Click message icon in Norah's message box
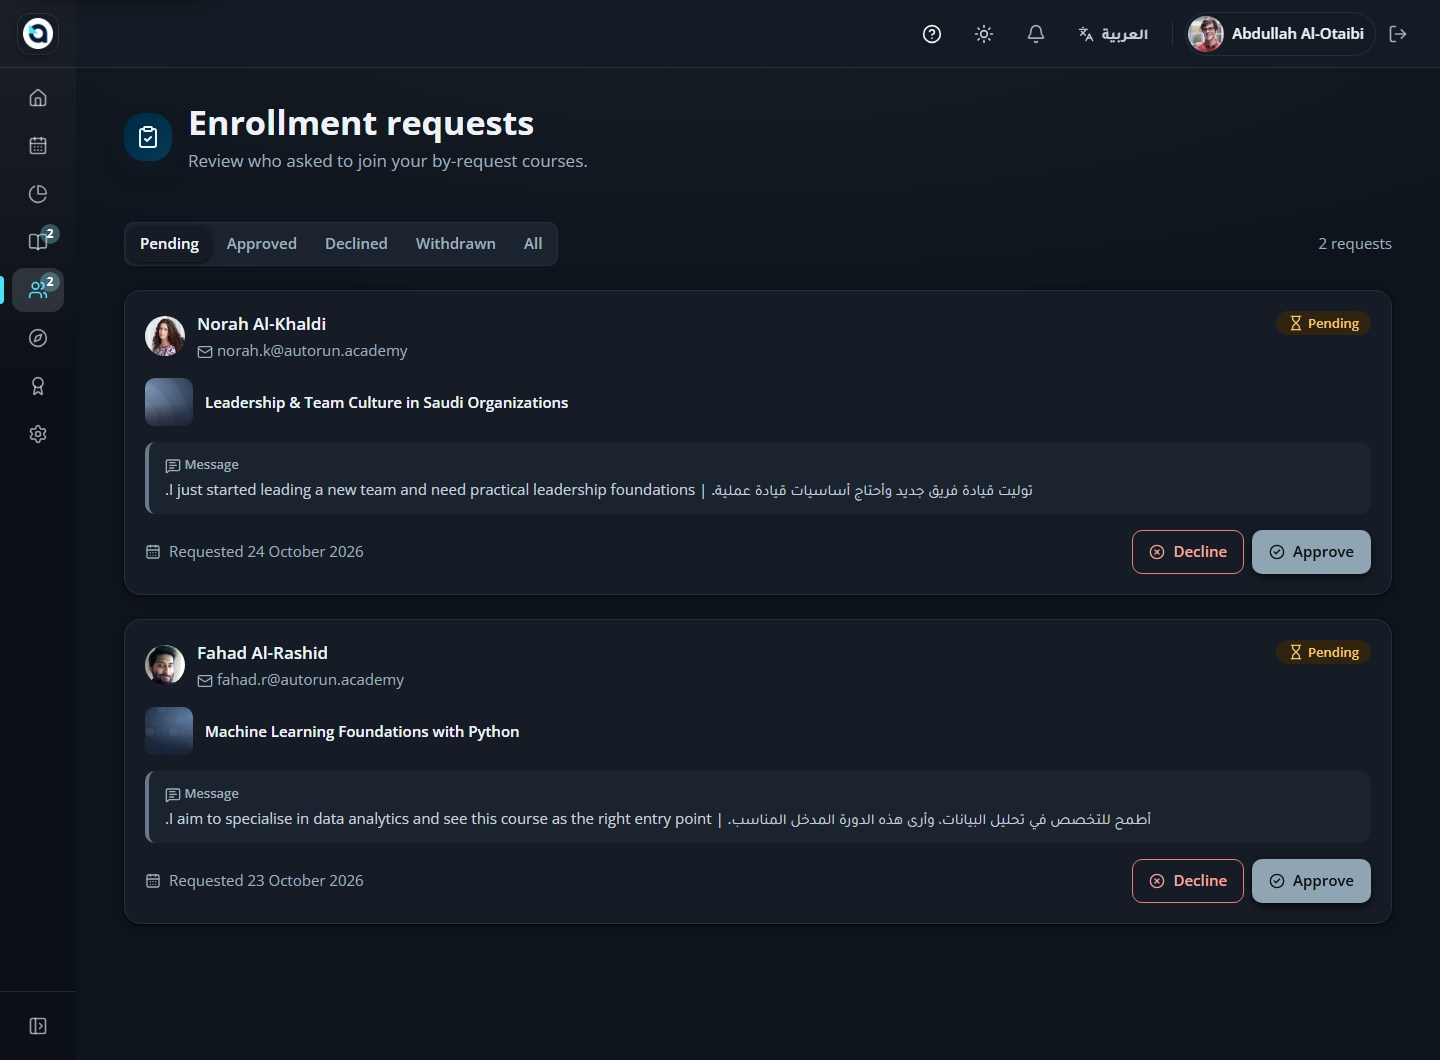This screenshot has width=1440, height=1060. click(173, 466)
